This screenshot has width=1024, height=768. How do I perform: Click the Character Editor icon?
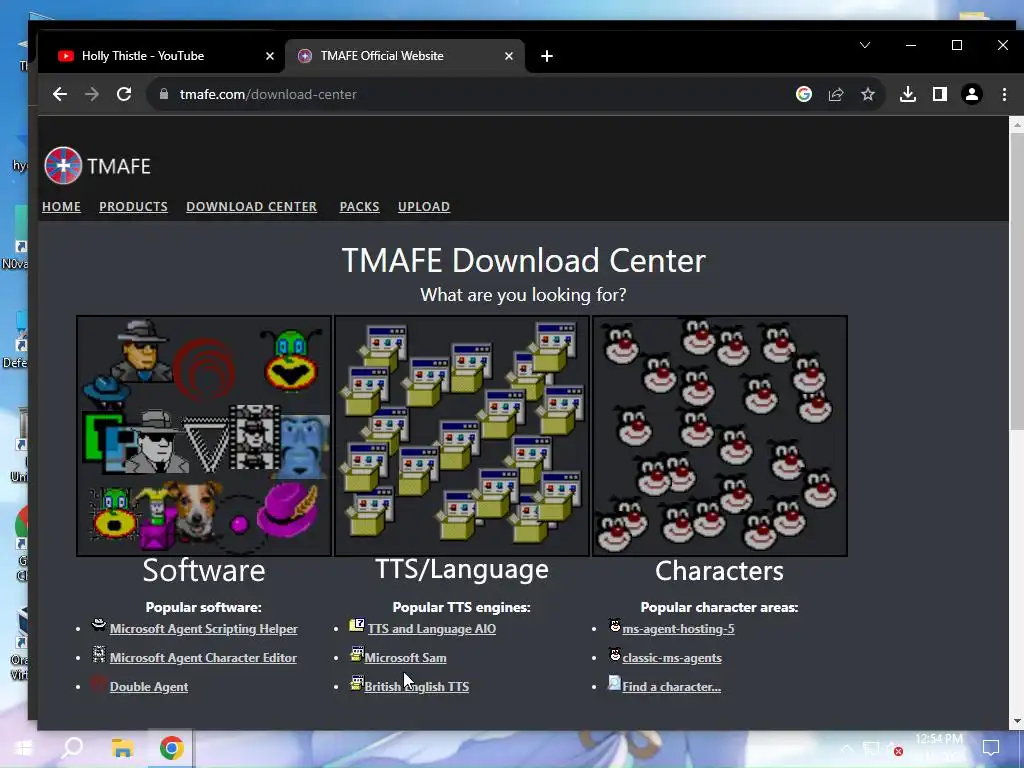(99, 654)
